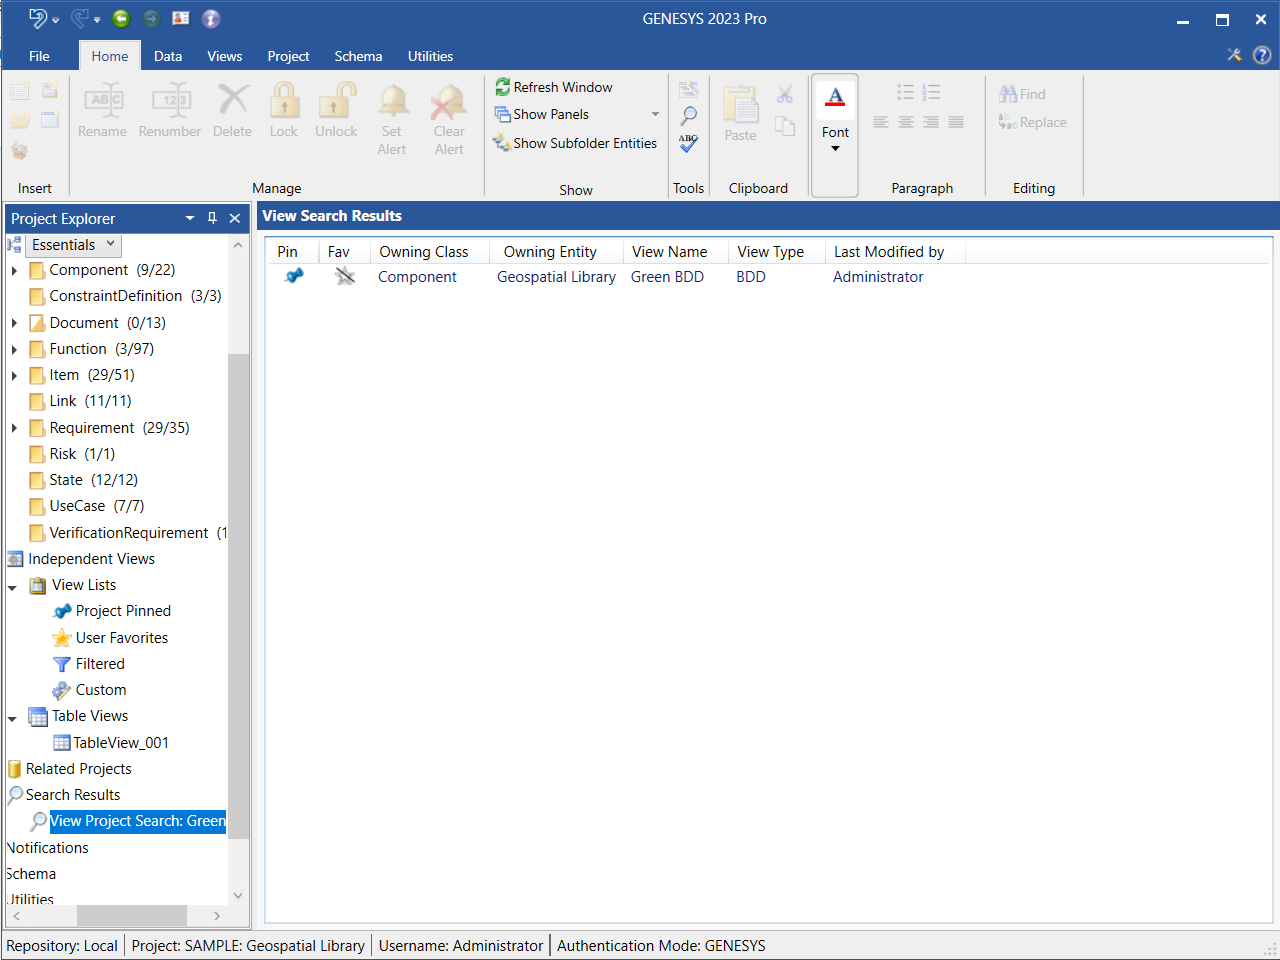Screen dimensions: 1280x960
Task: Toggle auto-hide pin on Project Explorer
Action: tap(212, 218)
